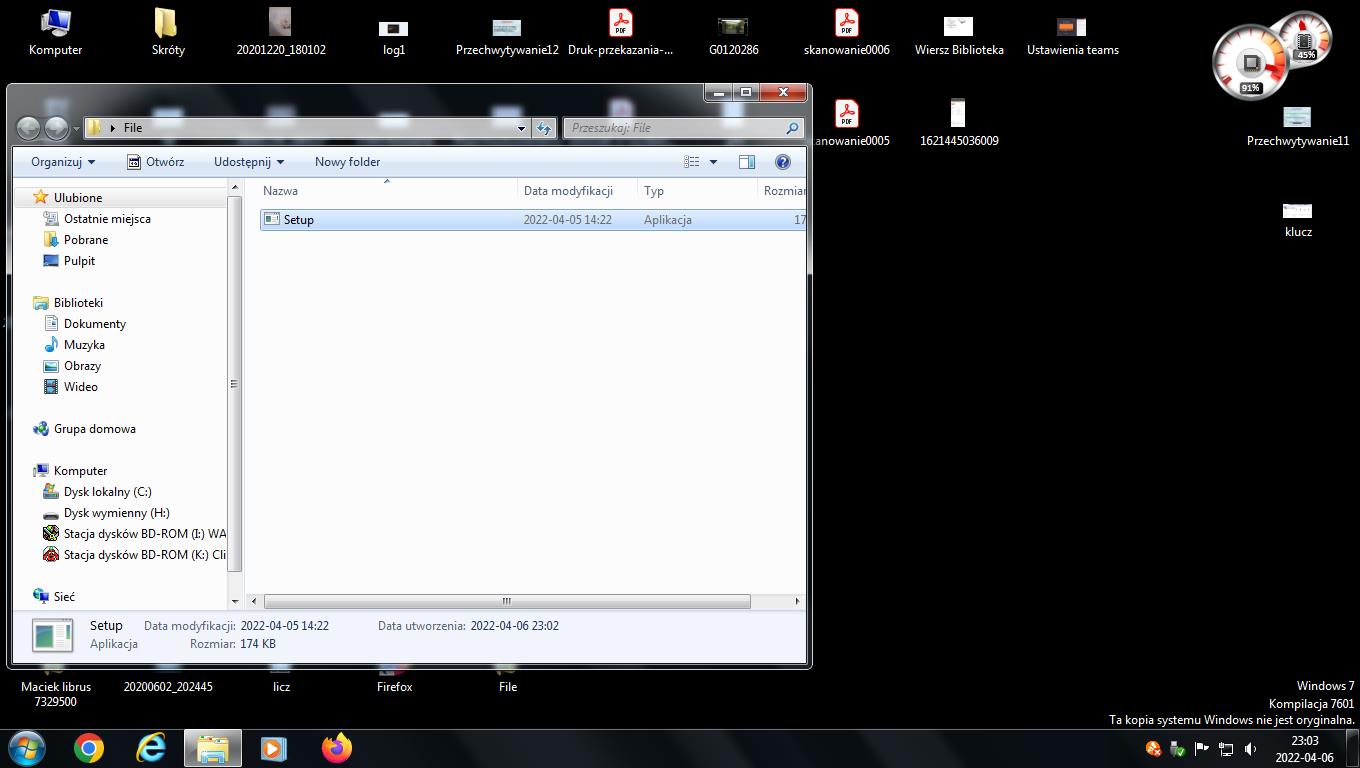Click the refresh button beside address bar
The width and height of the screenshot is (1360, 768).
pos(544,128)
